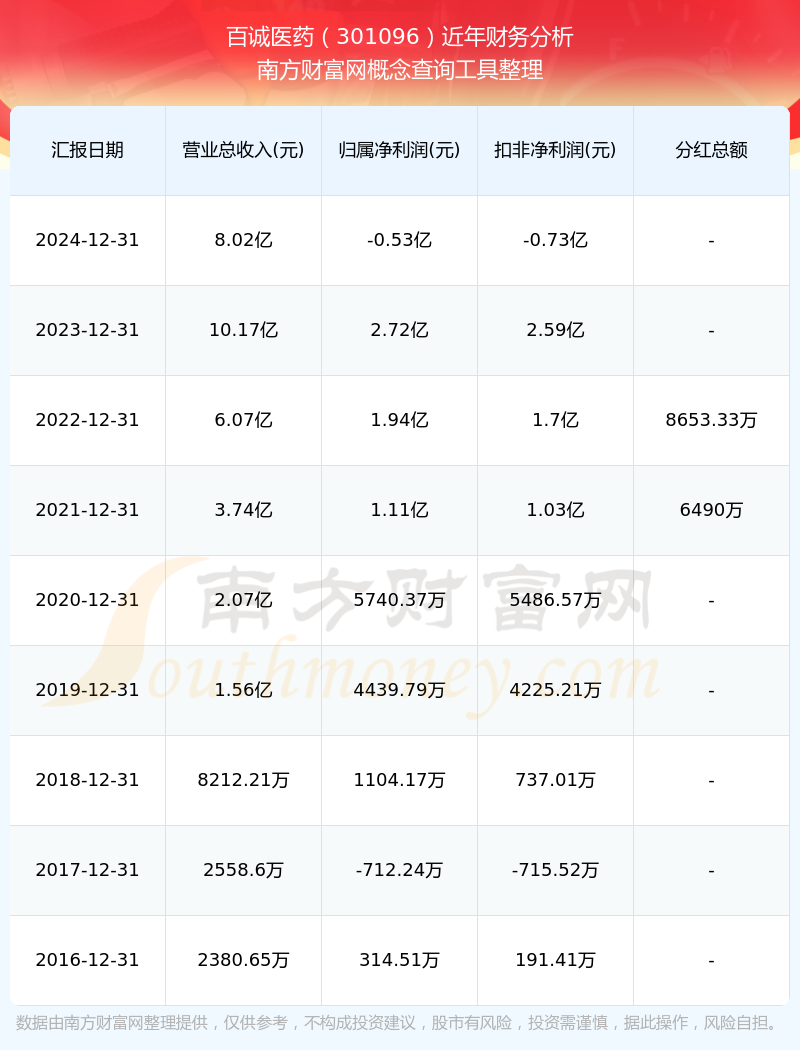This screenshot has width=800, height=1050.
Task: Select the 2016-12-31 date cell
Action: point(88,960)
